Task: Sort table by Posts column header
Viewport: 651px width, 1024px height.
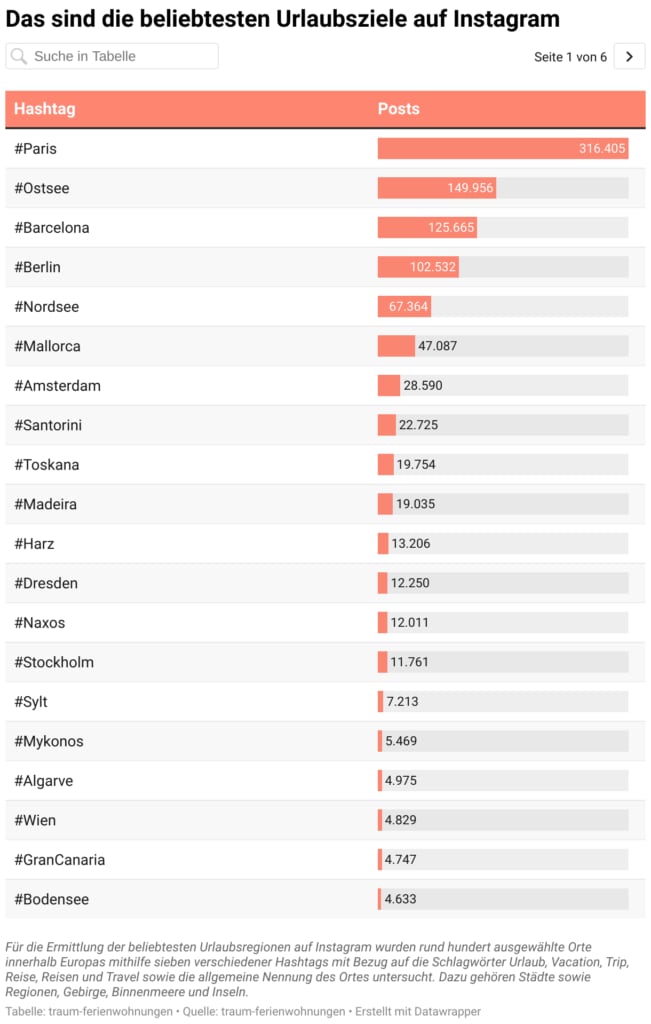Action: (x=399, y=109)
